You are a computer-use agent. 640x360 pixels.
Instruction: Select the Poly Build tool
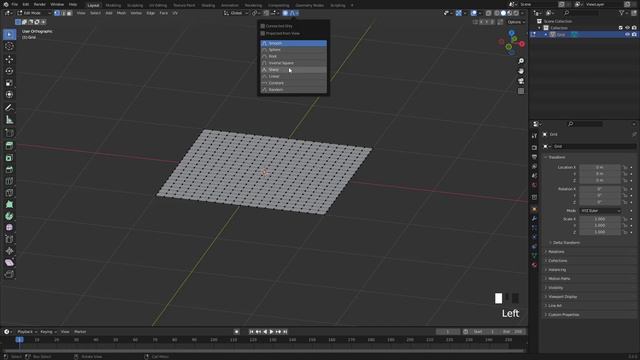(9, 204)
